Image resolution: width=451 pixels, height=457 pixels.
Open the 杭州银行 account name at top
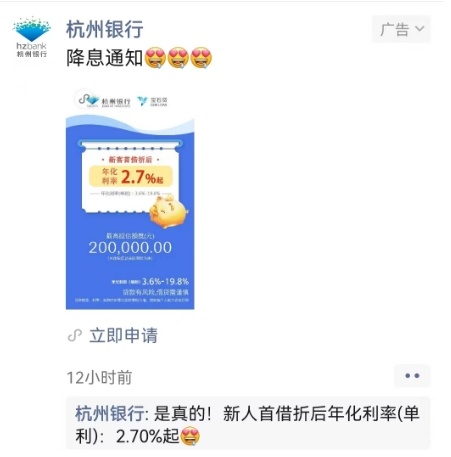105,29
